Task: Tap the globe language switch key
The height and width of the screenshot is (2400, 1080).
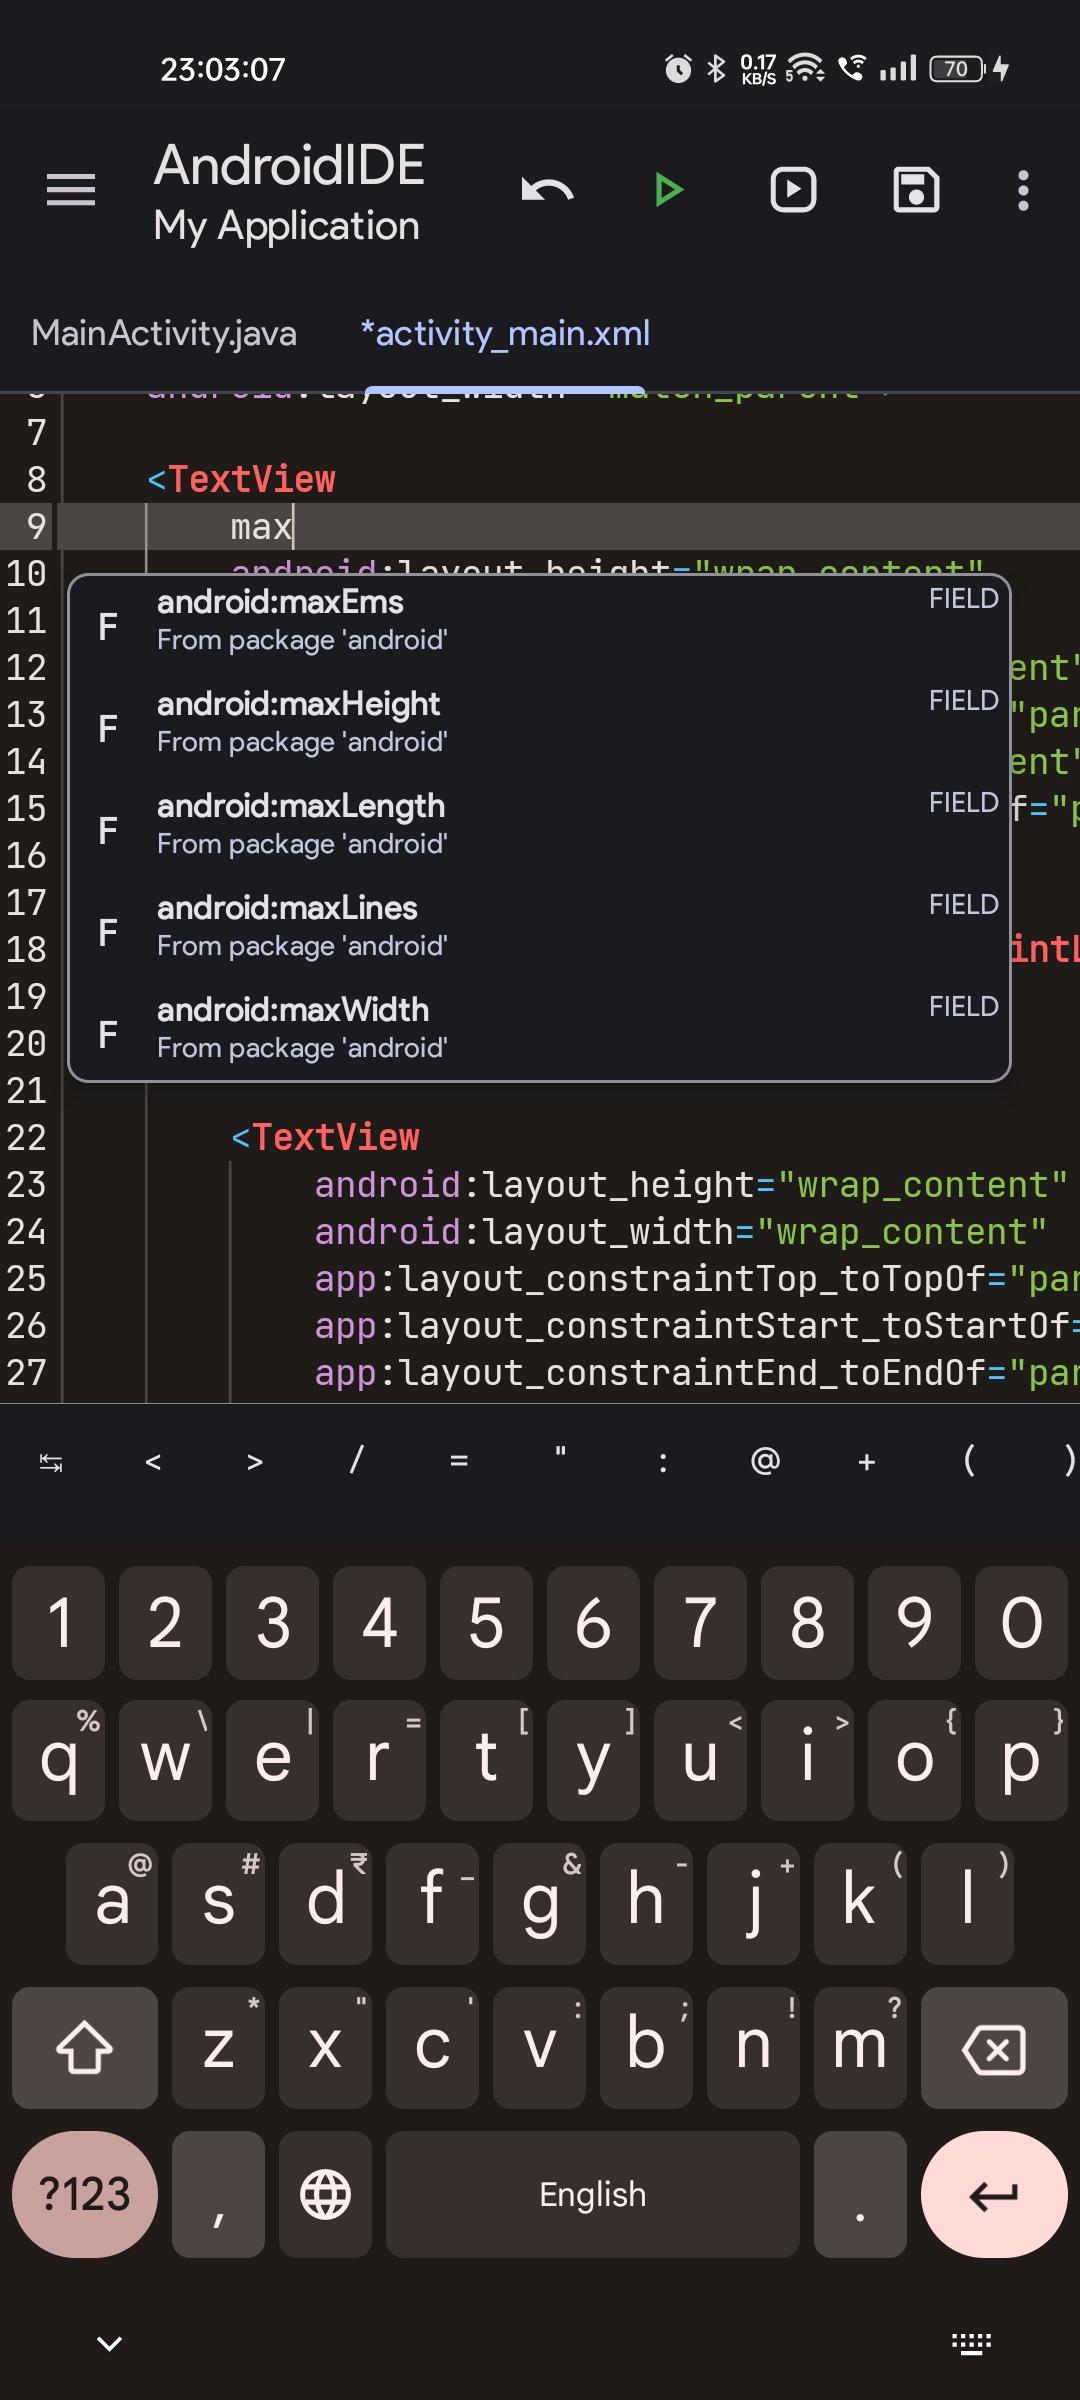Action: (325, 2195)
